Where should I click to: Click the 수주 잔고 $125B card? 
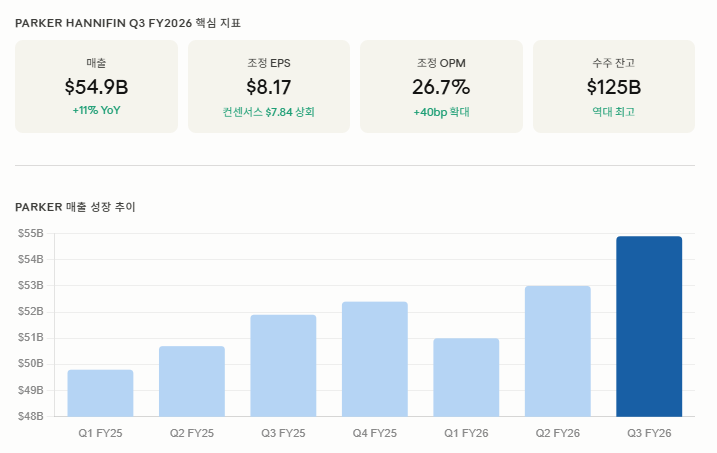(614, 86)
